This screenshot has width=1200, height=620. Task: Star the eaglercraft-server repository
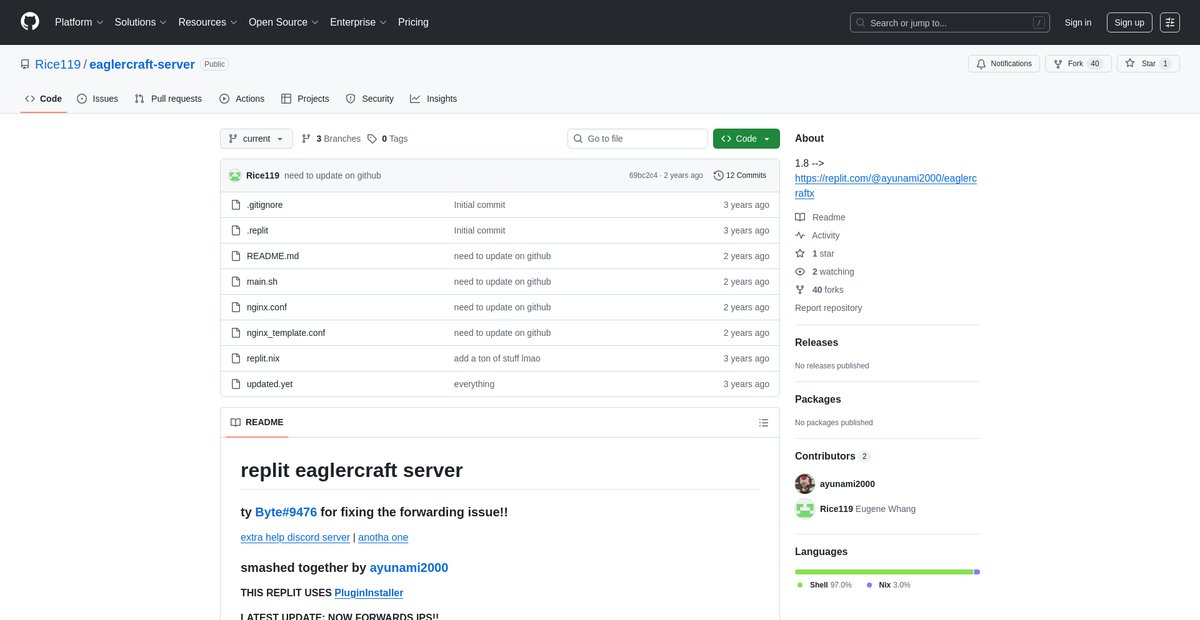(x=1148, y=64)
